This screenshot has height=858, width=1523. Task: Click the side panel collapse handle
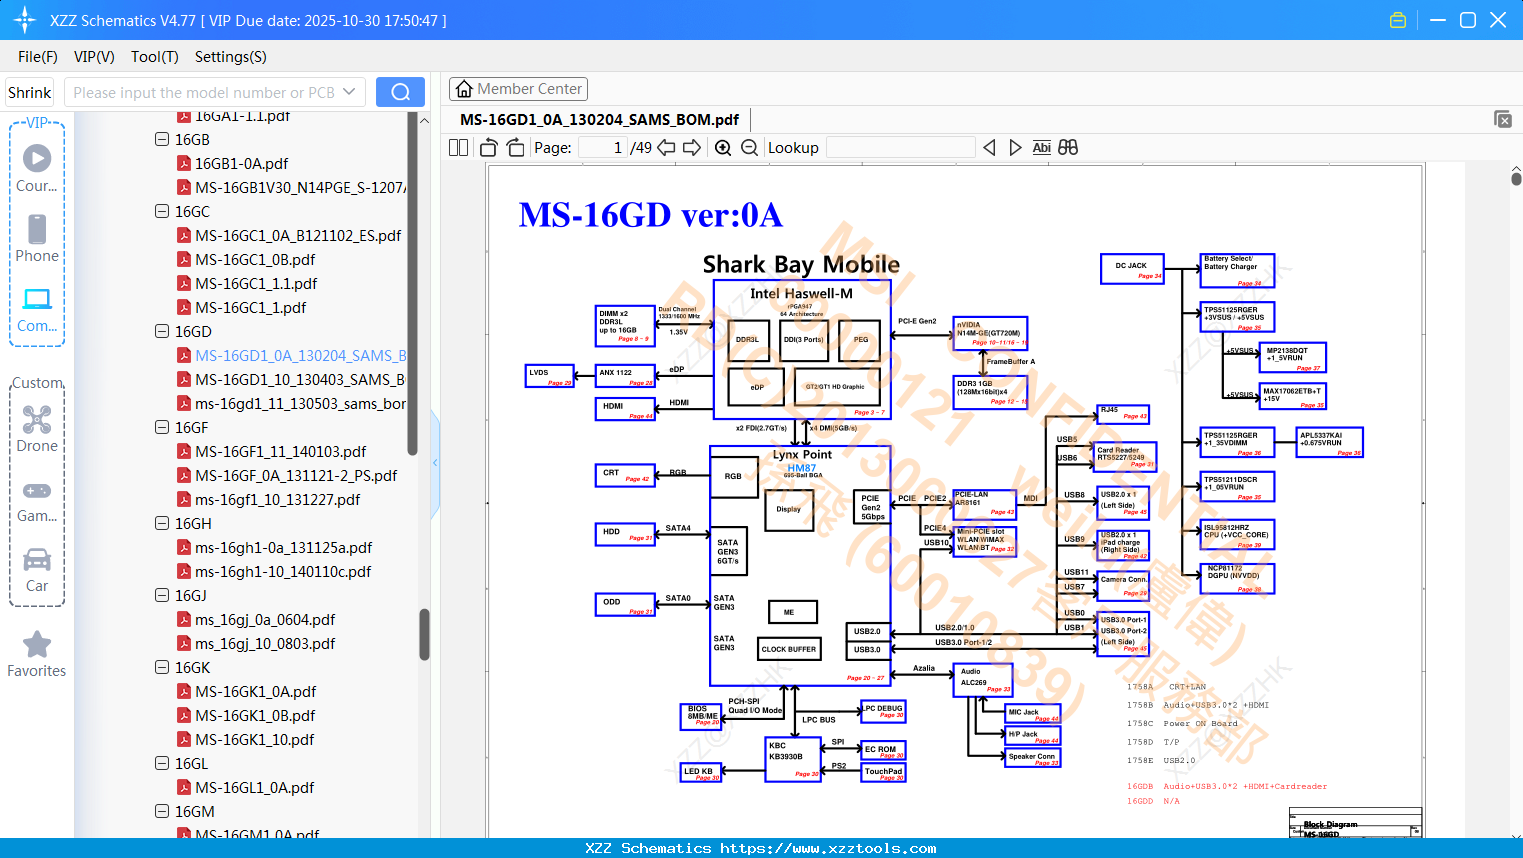[x=435, y=463]
